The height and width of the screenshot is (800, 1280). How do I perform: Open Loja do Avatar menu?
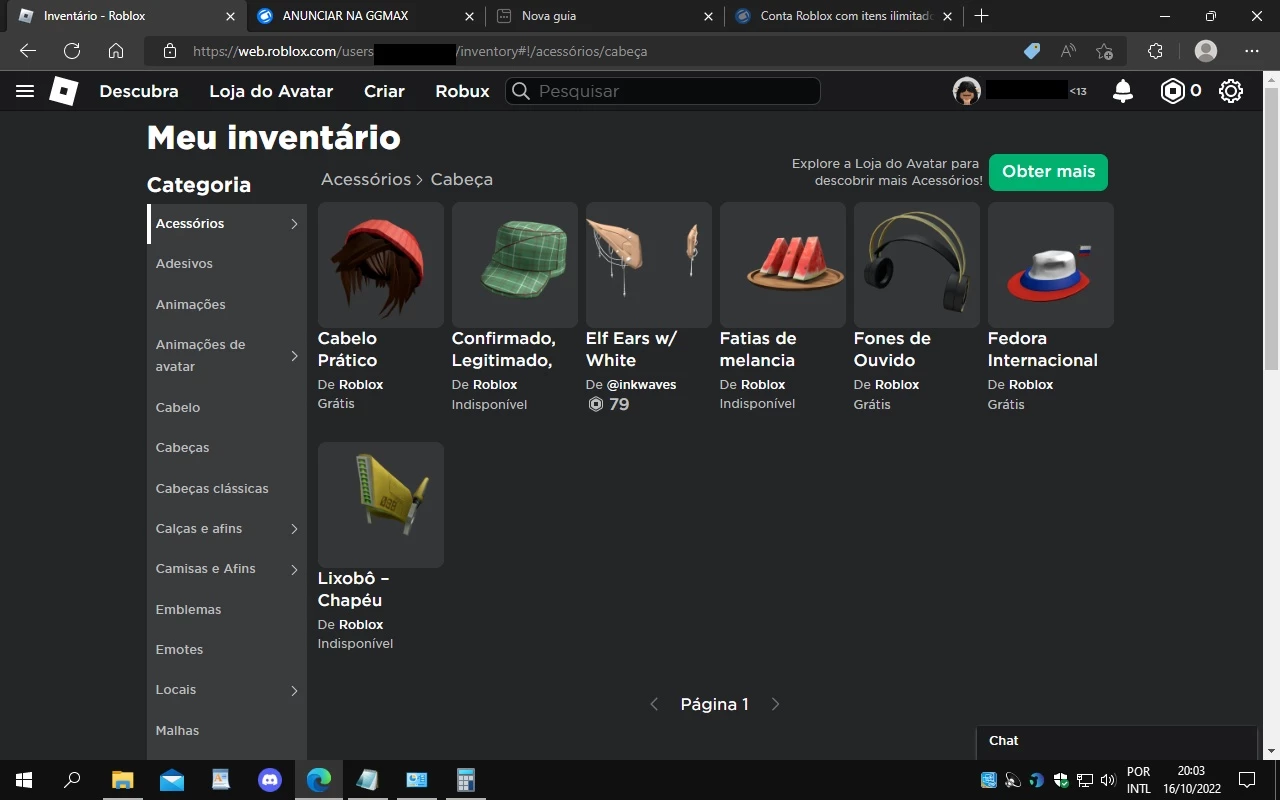[271, 91]
